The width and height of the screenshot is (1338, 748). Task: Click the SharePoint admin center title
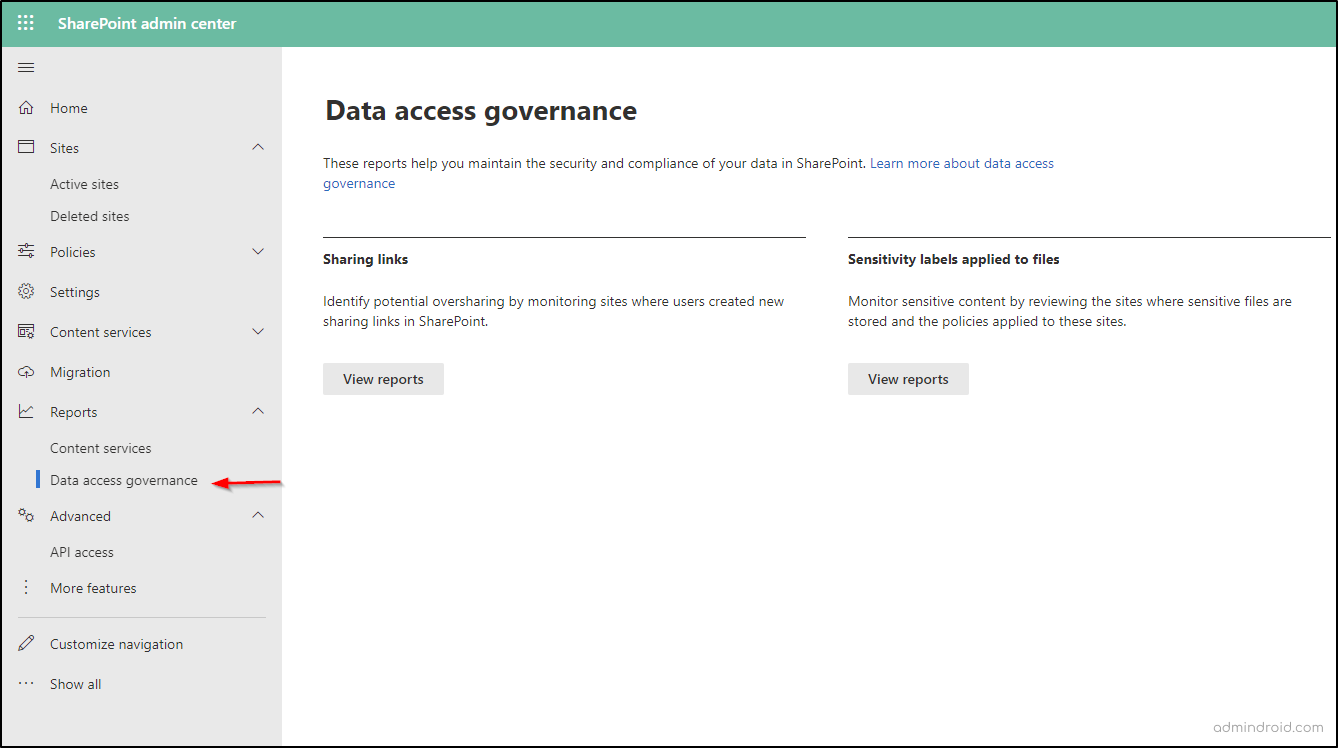tap(147, 23)
